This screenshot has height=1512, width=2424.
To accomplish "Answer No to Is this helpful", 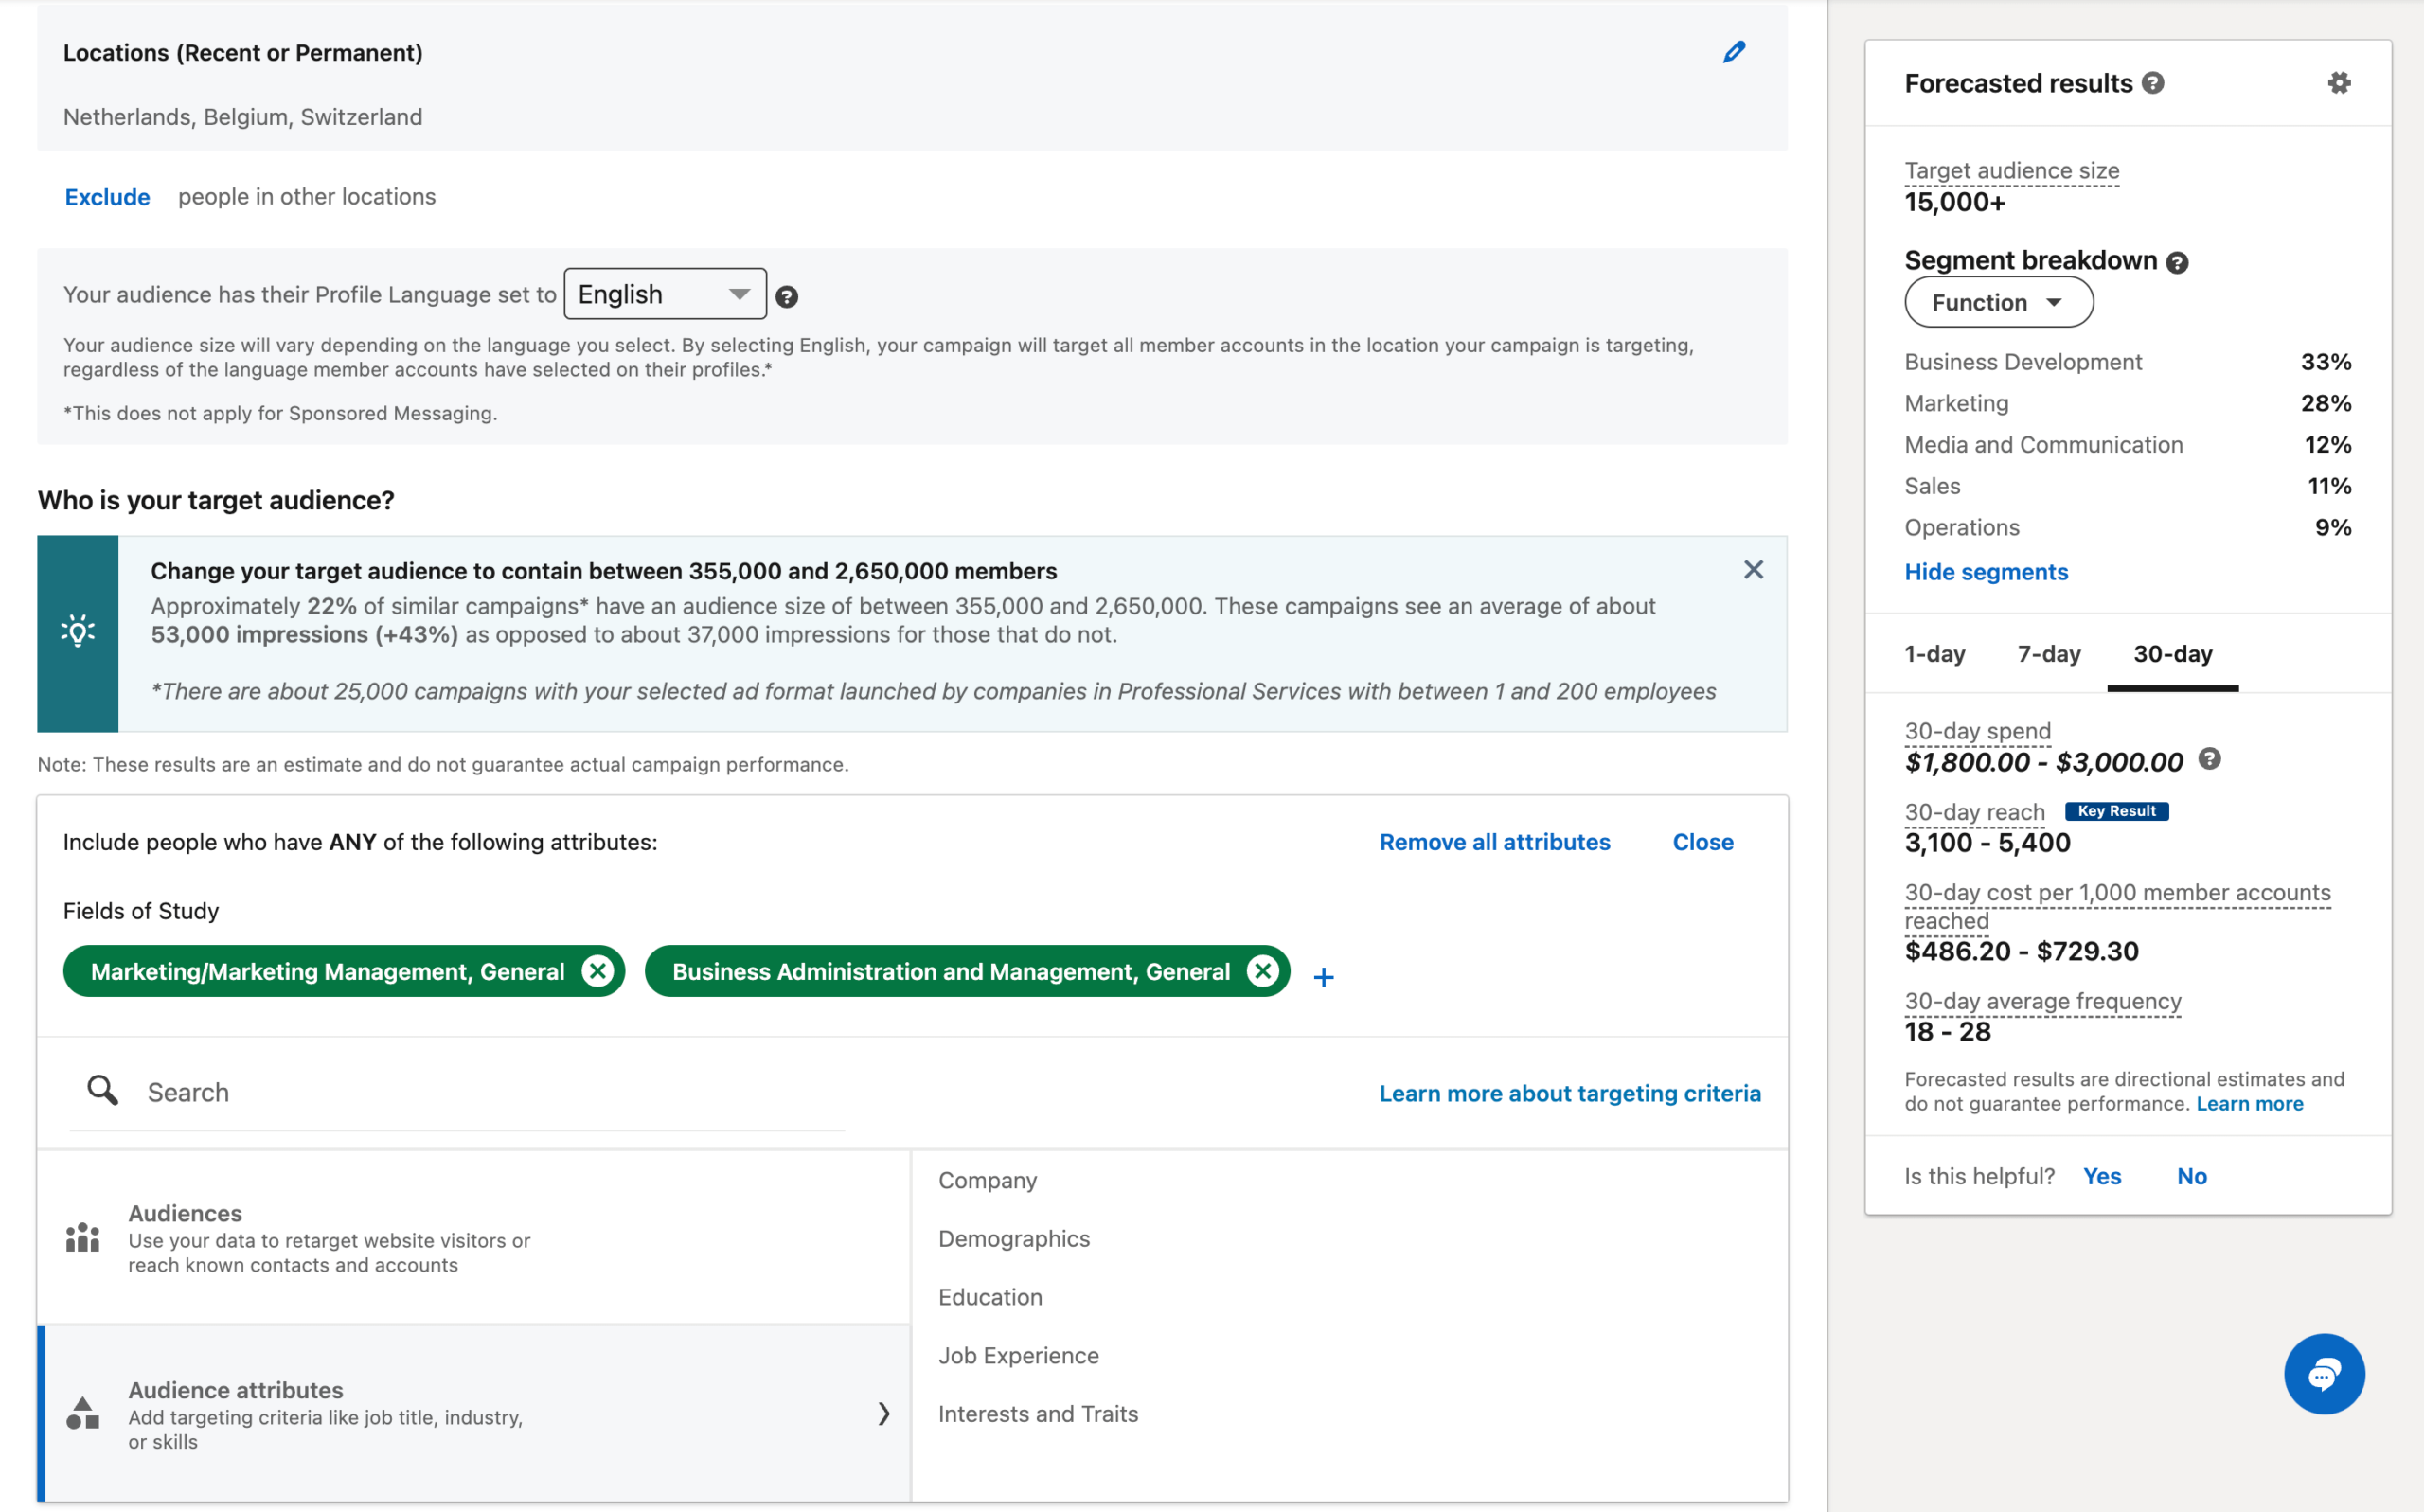I will [2191, 1176].
